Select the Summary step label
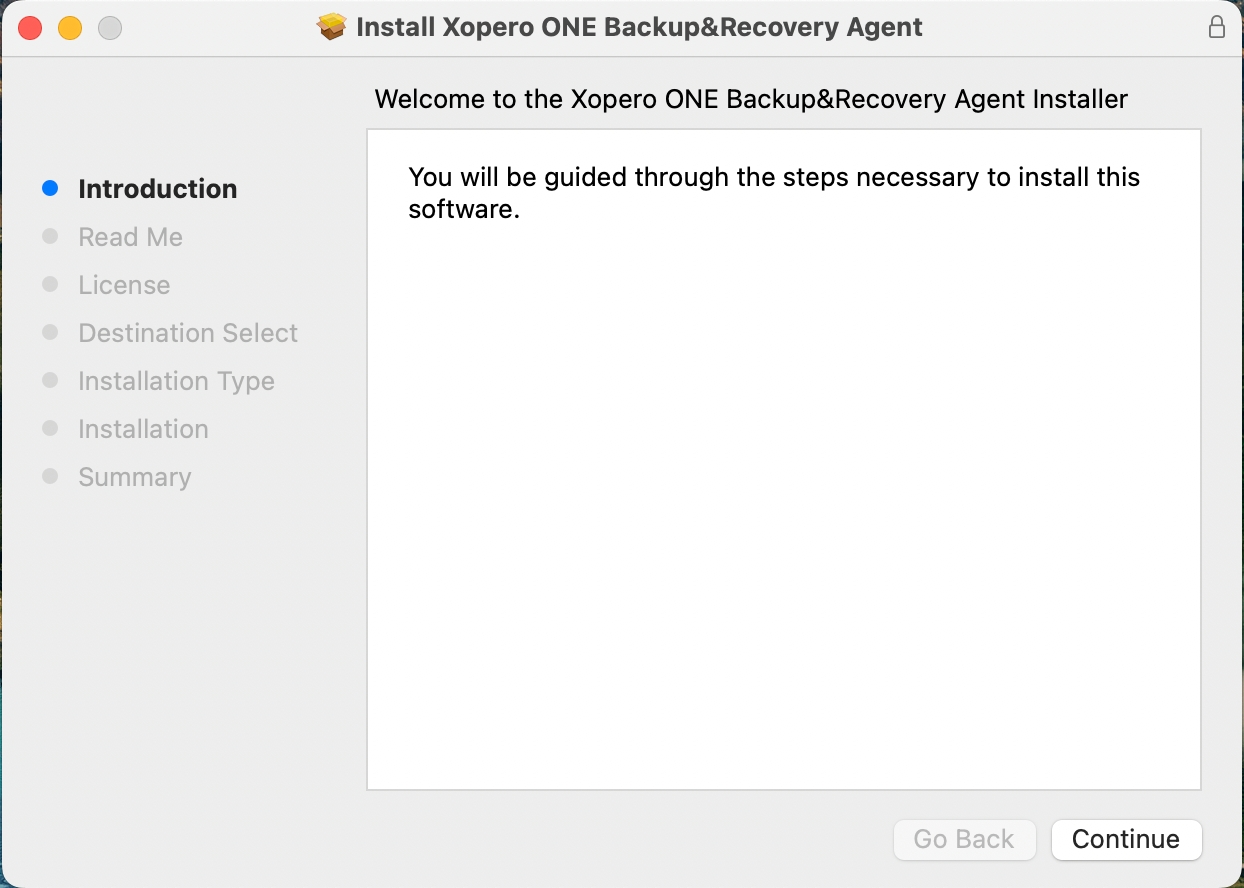Screen dimensions: 1244x888 click(134, 477)
